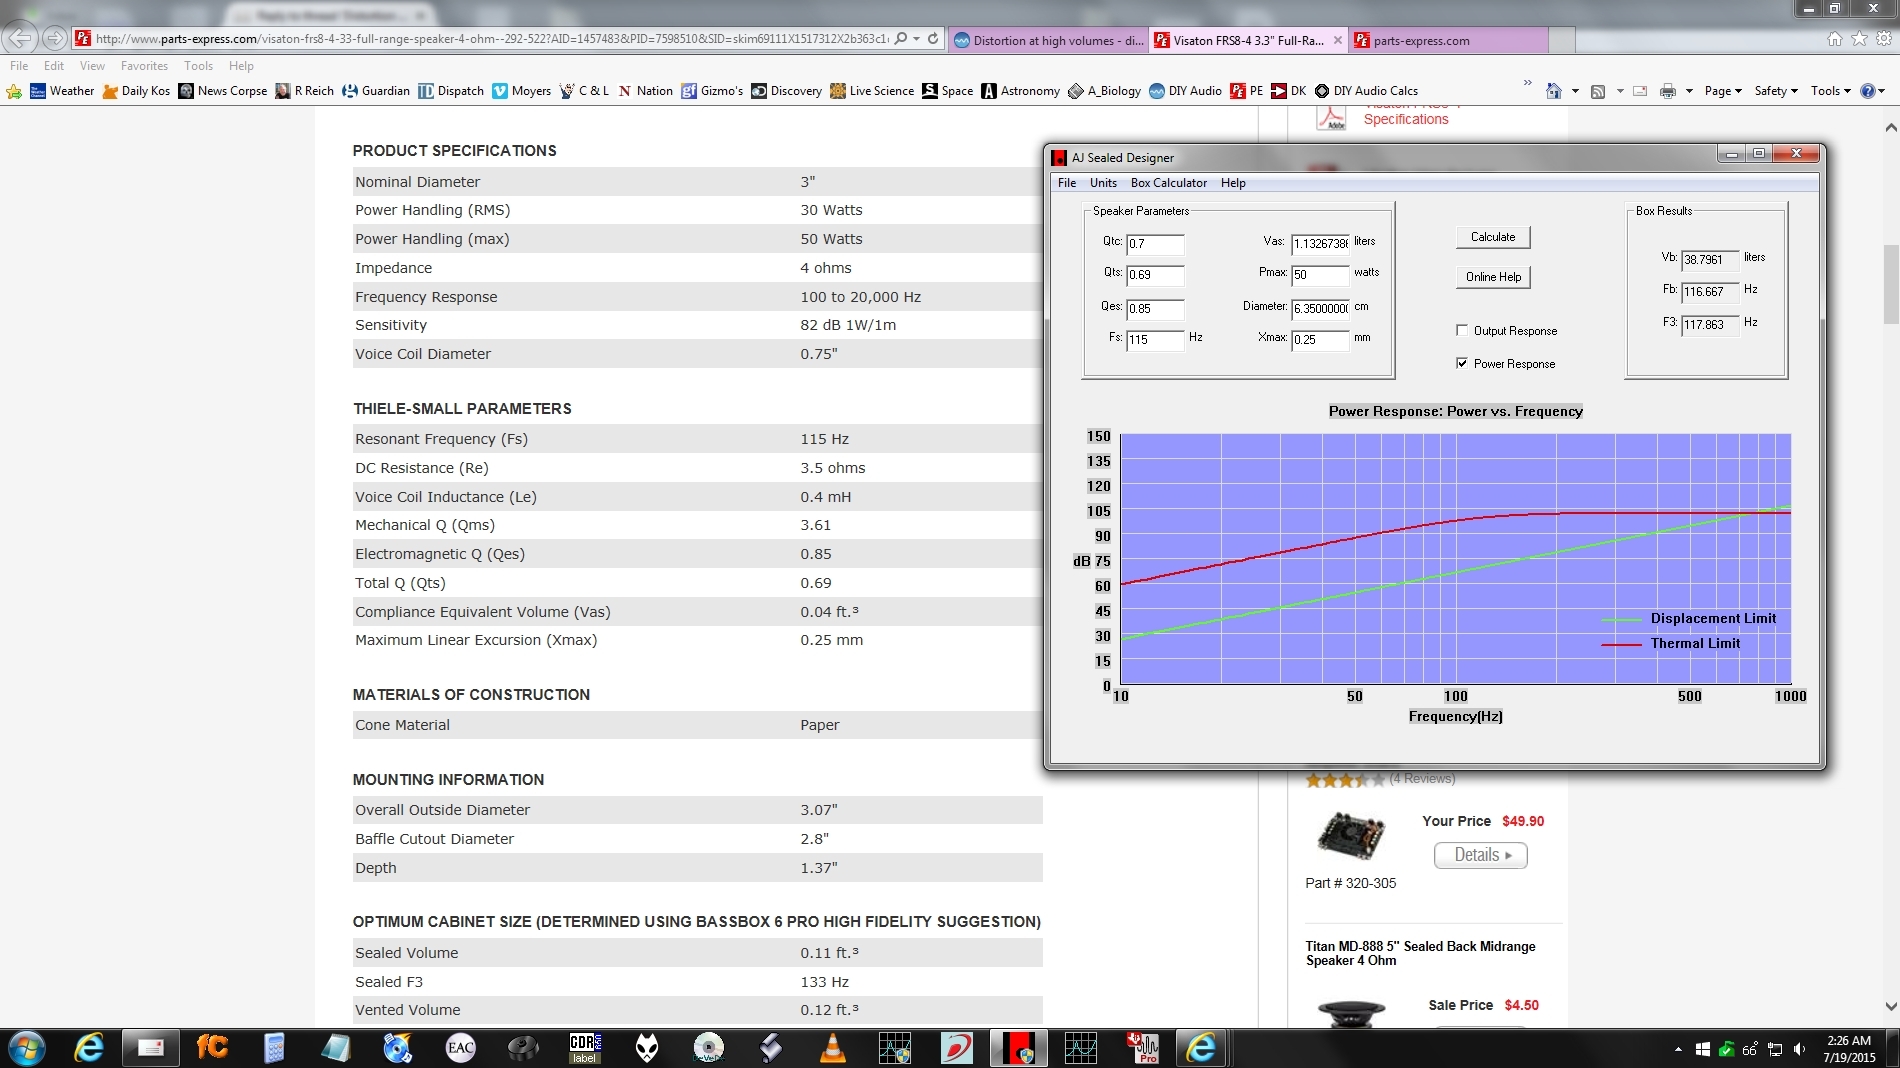Screen dimensions: 1900x1068
Task: Click the Add to Favorites bar star icon
Action: (14, 91)
